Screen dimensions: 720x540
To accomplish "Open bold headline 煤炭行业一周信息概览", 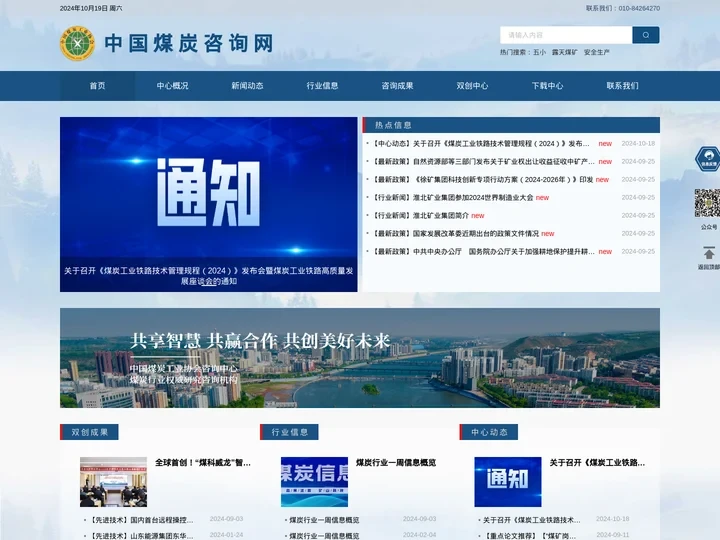I will click(396, 462).
